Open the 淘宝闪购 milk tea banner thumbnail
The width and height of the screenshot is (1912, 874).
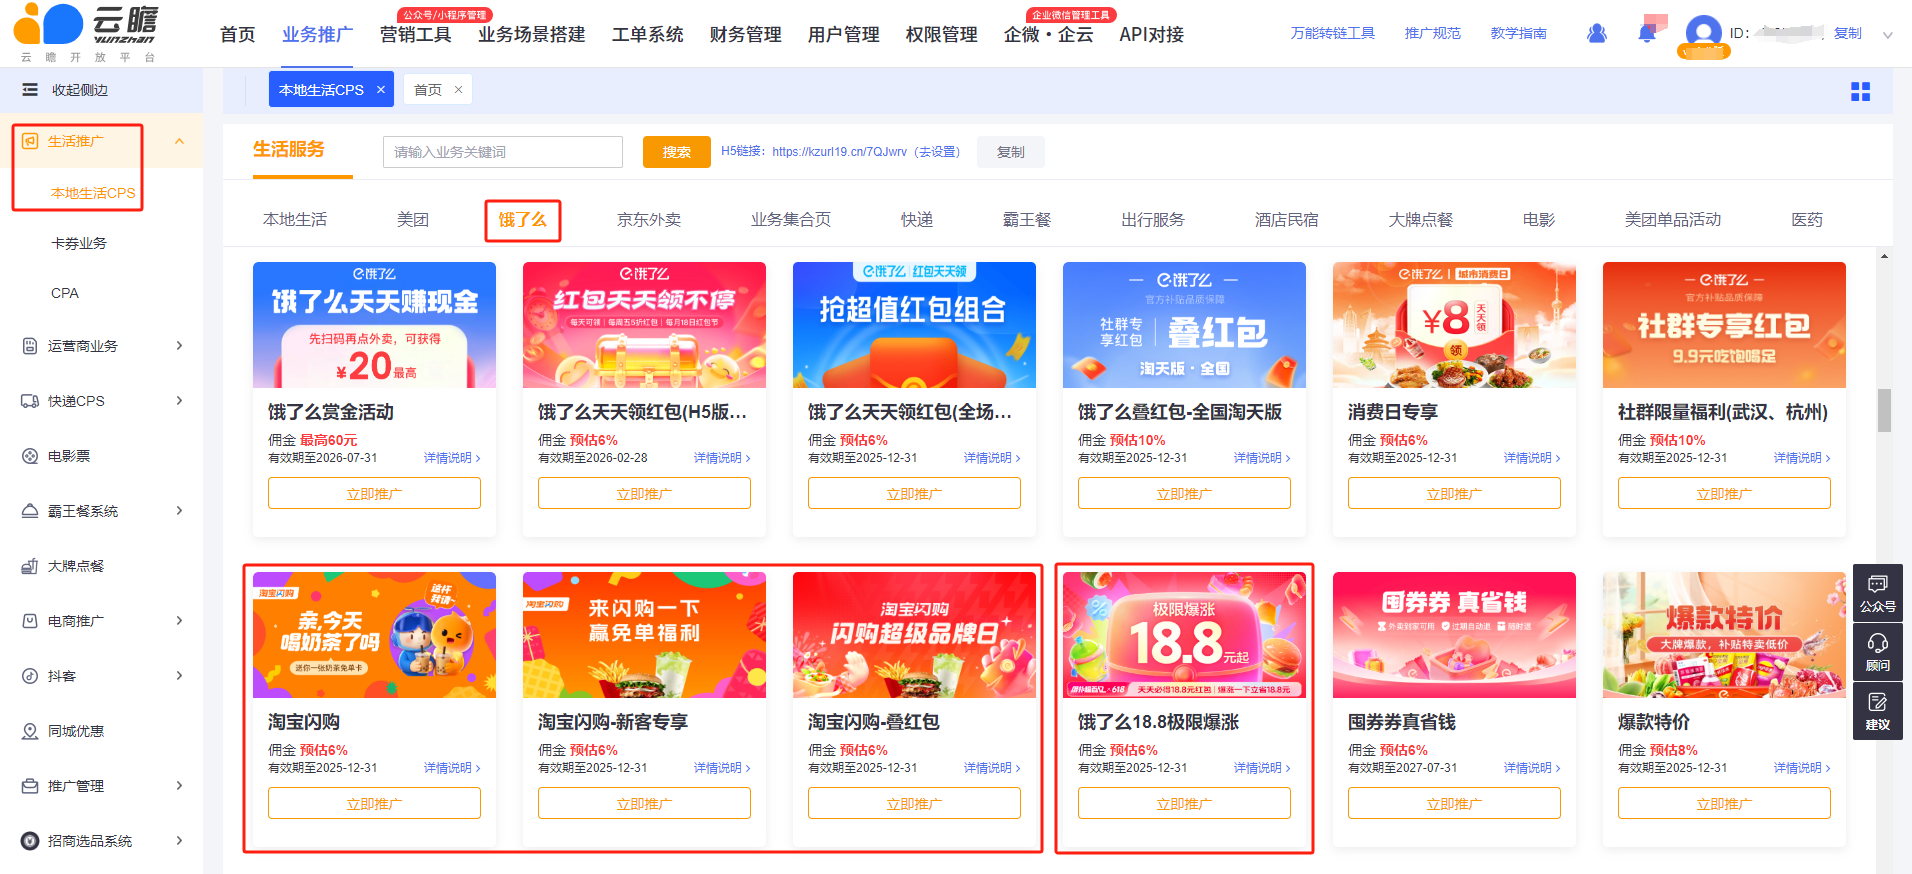374,635
